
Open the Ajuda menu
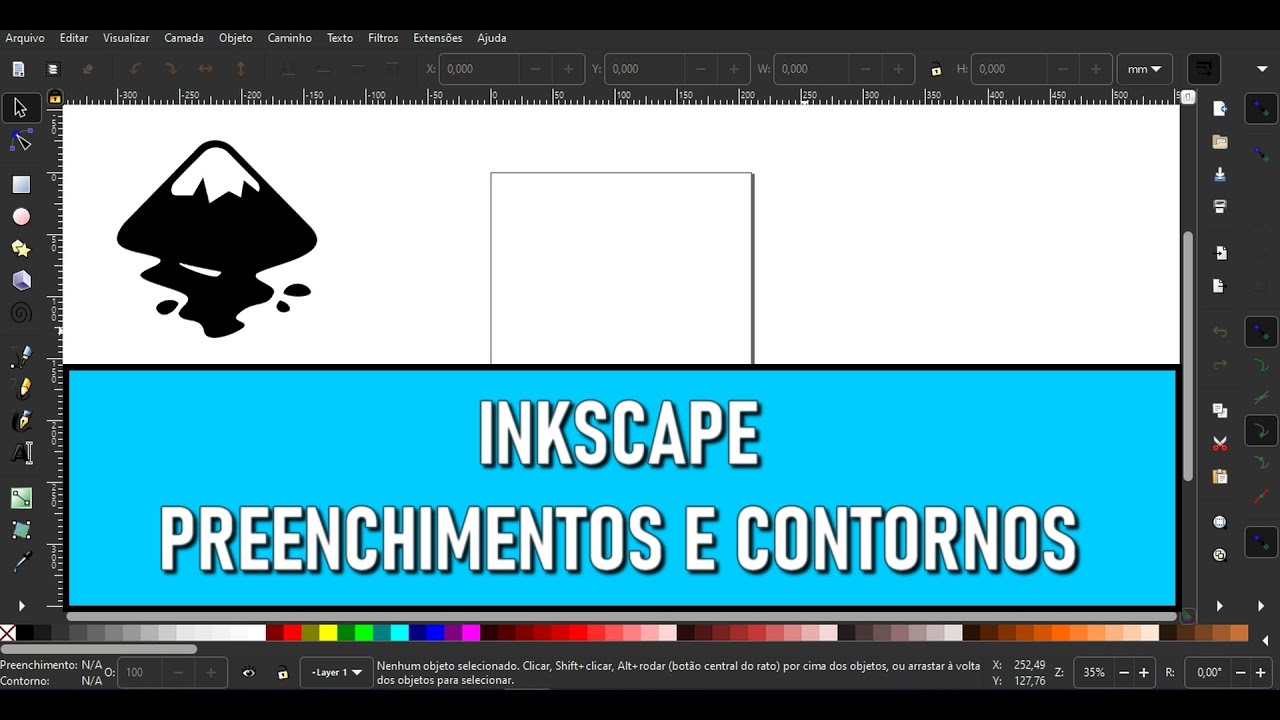tap(492, 38)
